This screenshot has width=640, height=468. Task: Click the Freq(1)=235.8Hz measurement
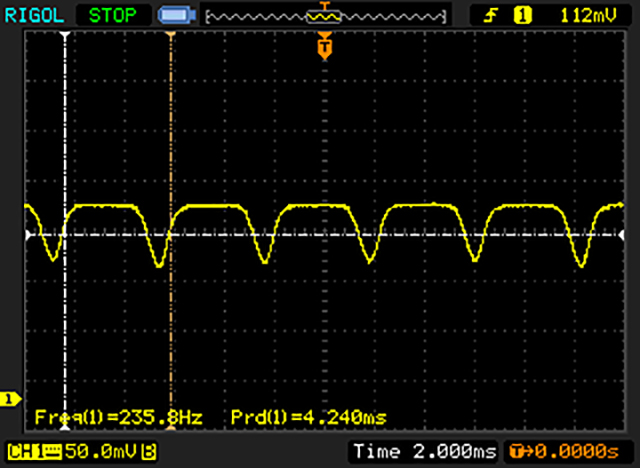point(119,417)
